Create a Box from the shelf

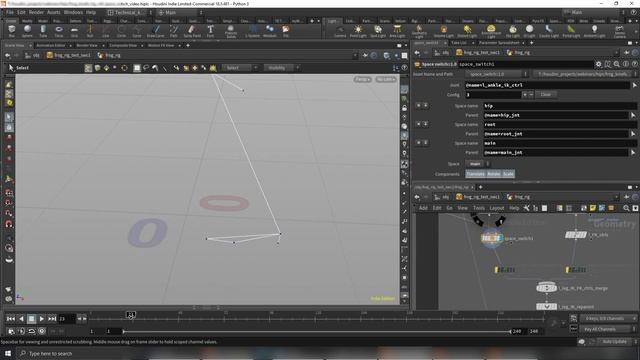(11, 31)
